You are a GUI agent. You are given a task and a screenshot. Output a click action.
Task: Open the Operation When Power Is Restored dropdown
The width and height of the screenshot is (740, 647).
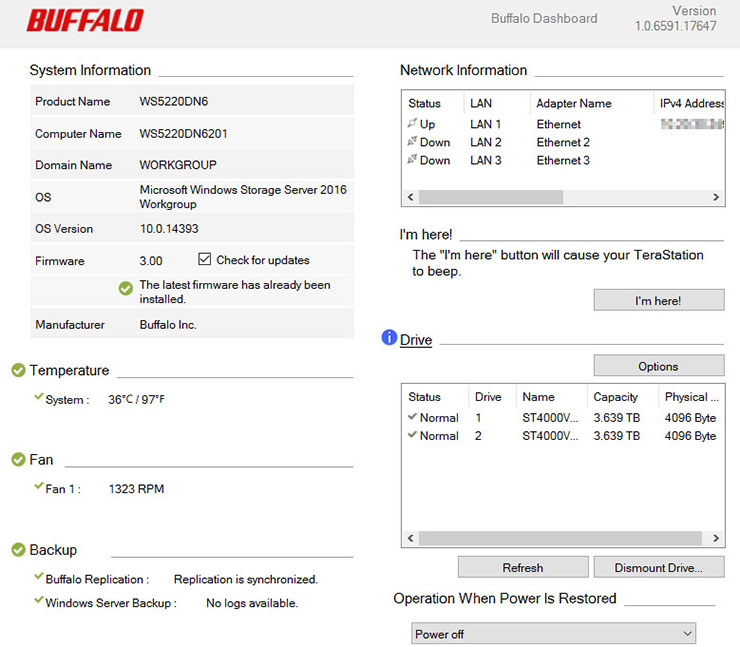point(553,634)
